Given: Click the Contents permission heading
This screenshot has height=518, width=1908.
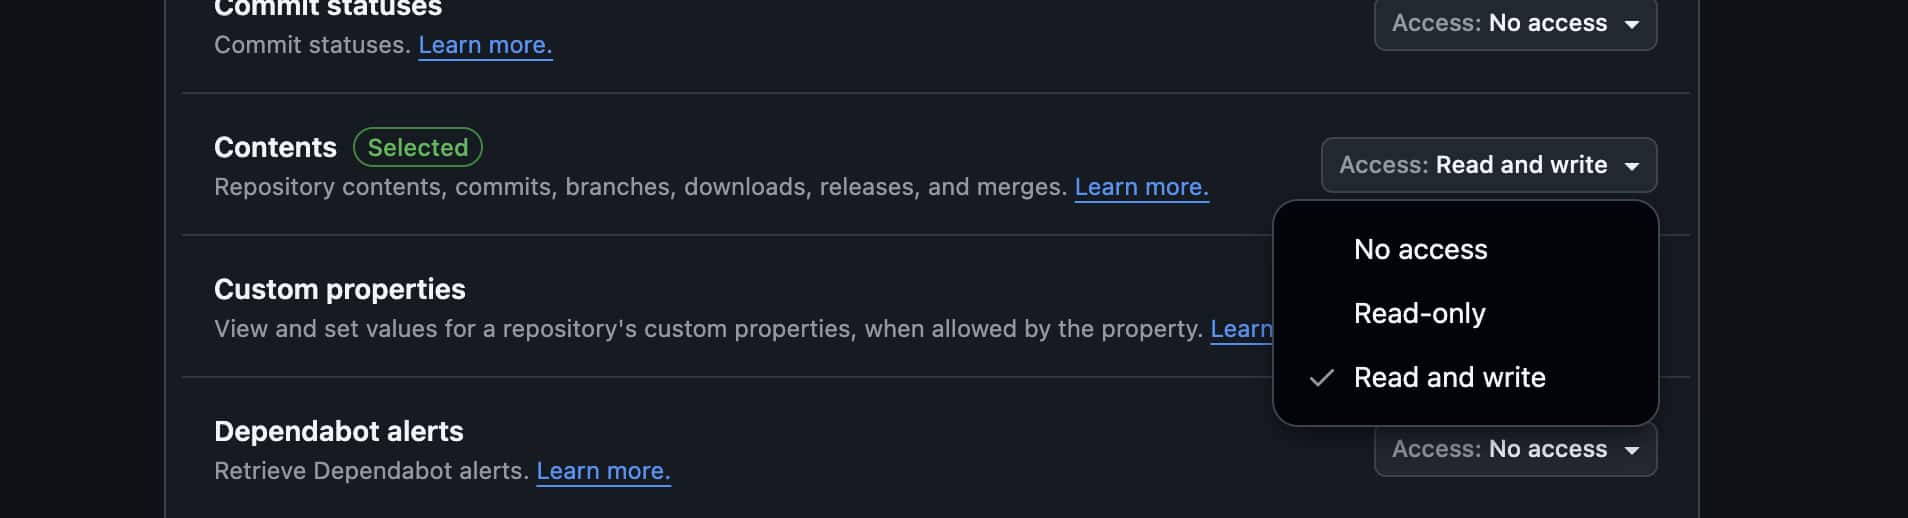Looking at the screenshot, I should 275,147.
